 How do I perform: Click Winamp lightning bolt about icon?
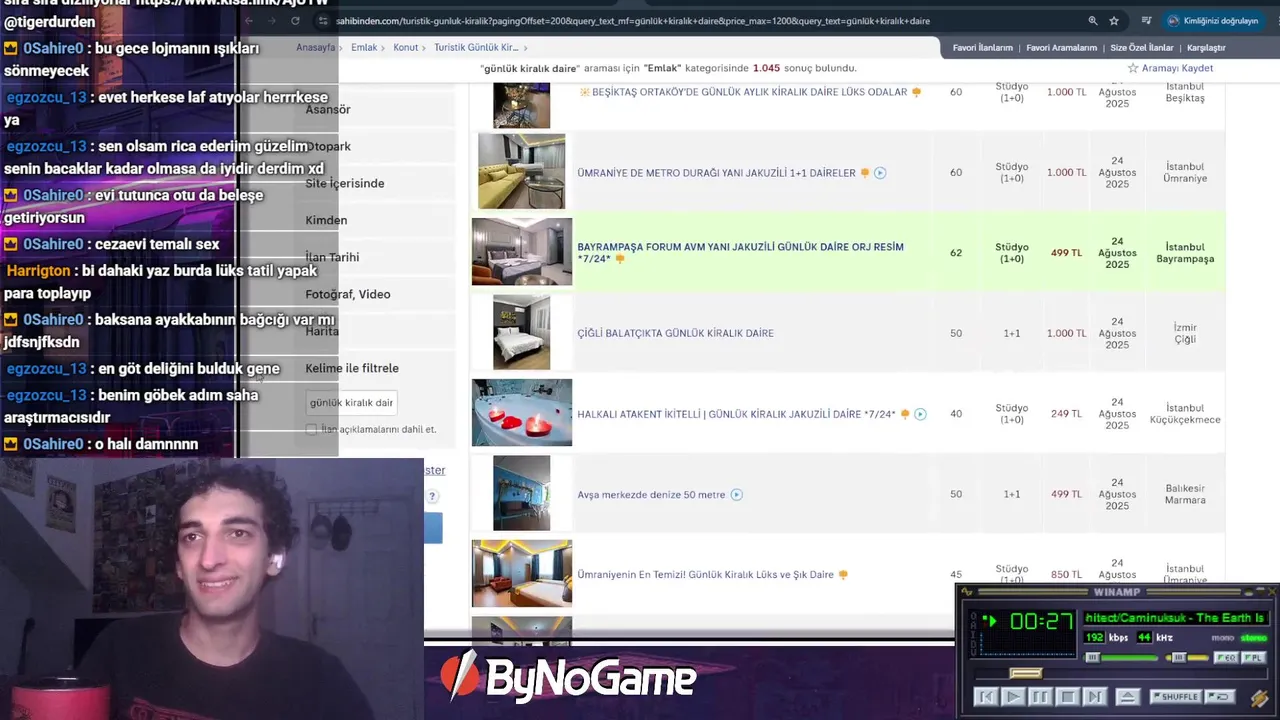[x=1259, y=698]
